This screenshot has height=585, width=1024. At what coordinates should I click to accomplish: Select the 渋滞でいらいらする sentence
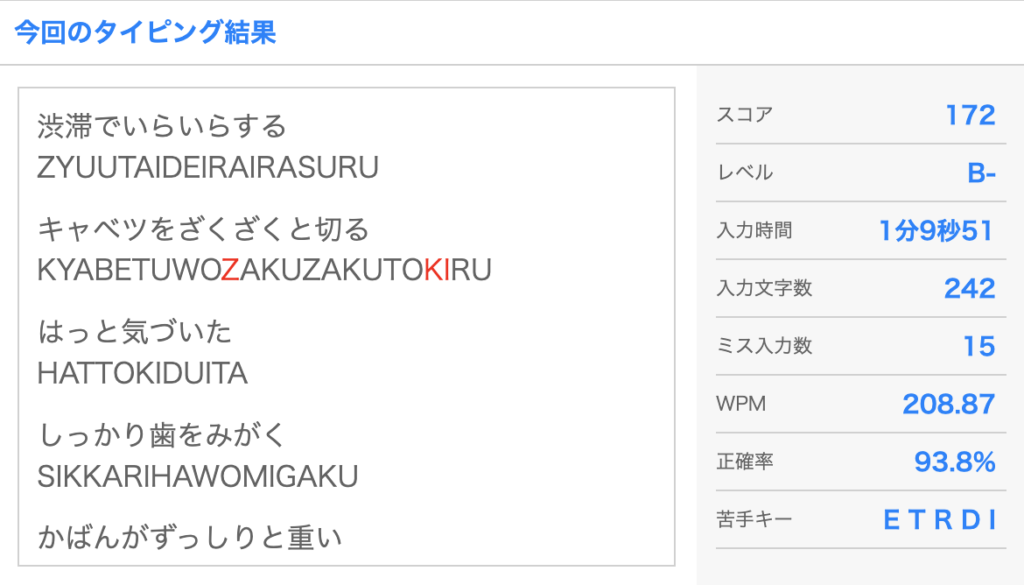162,127
